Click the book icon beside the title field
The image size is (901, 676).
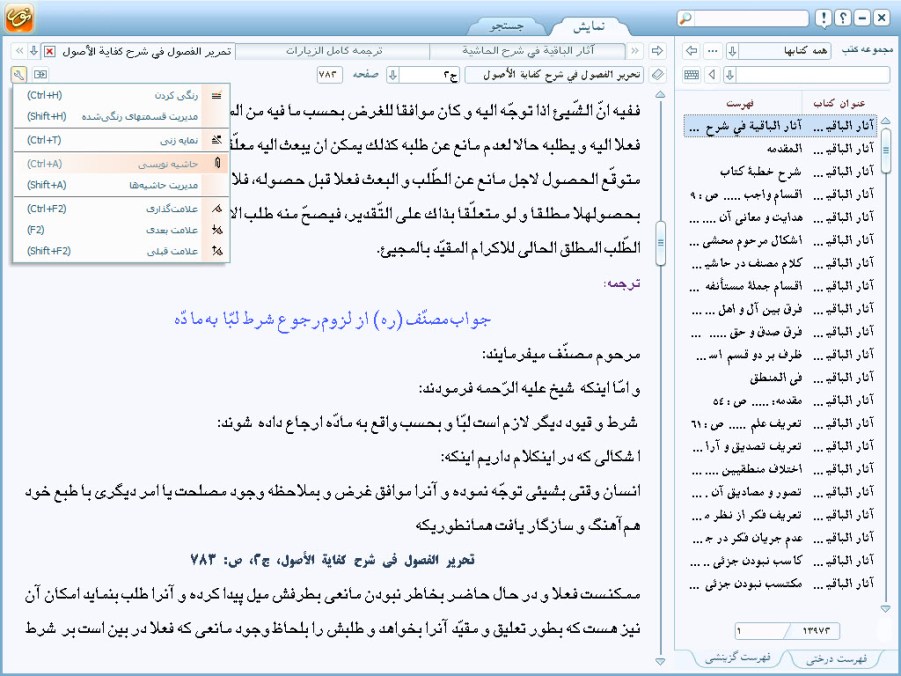pyautogui.click(x=658, y=75)
